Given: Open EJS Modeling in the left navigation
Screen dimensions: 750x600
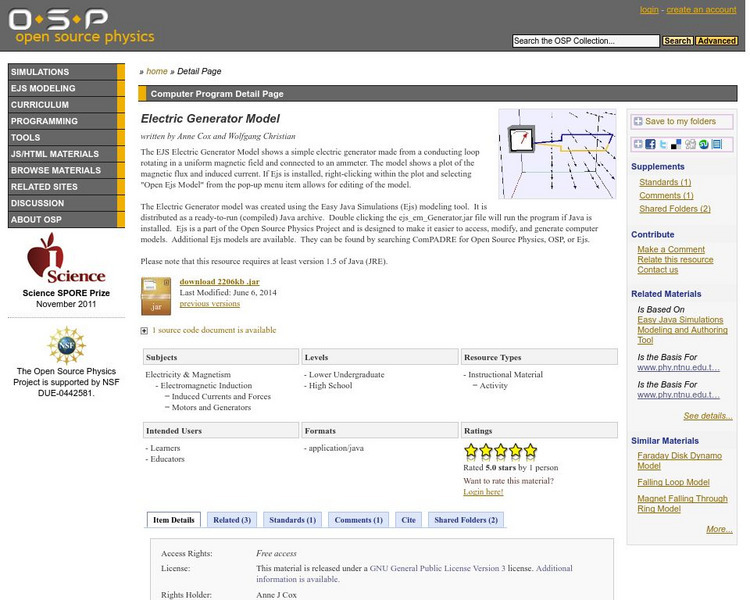Looking at the screenshot, I should click(x=66, y=88).
